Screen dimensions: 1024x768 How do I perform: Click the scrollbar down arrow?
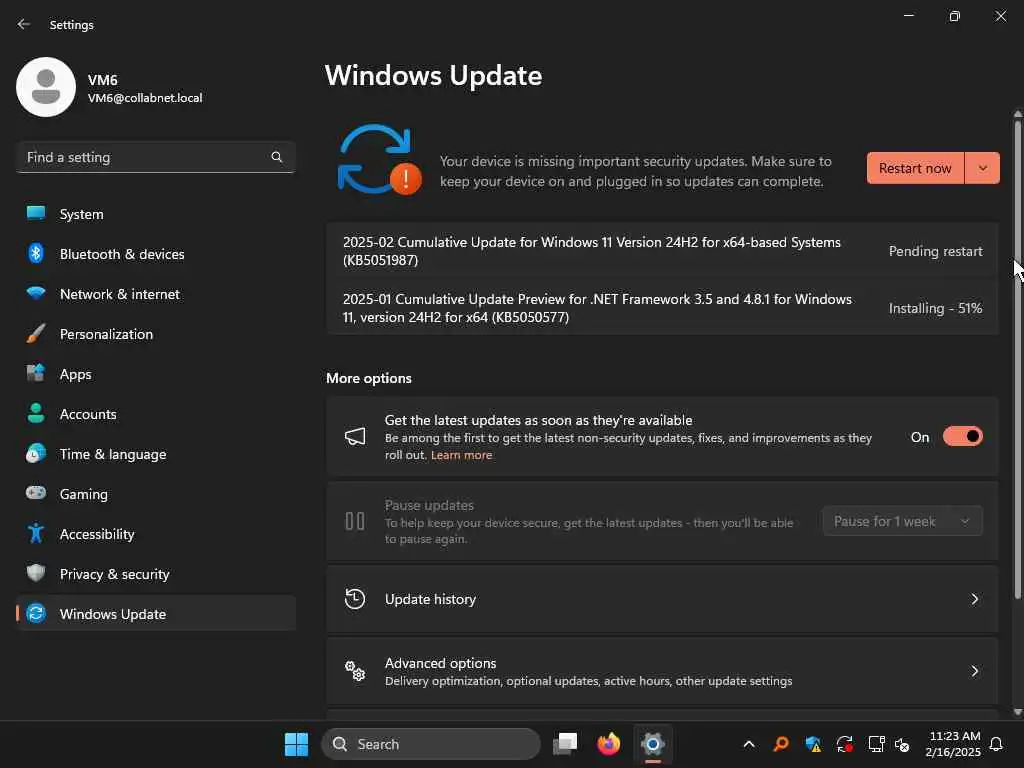click(1017, 712)
